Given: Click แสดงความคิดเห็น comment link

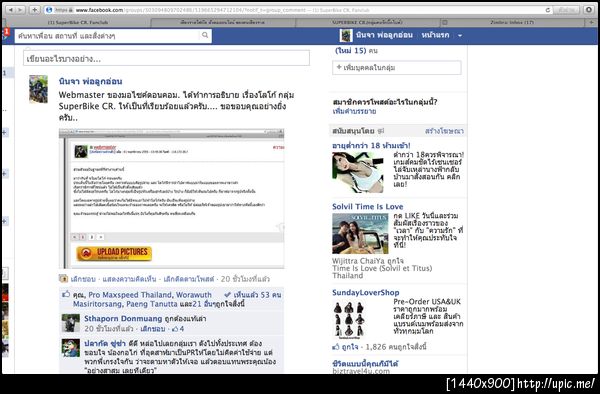Looking at the screenshot, I should [129, 279].
